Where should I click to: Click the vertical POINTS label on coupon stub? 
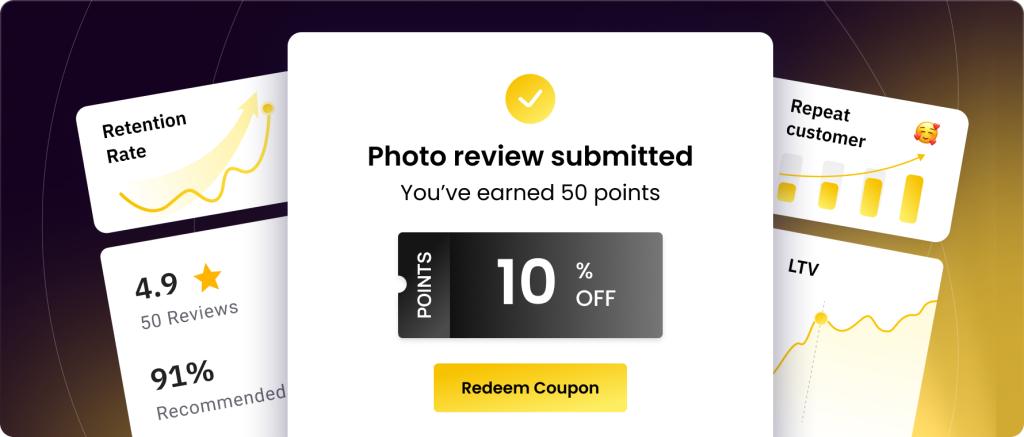click(x=424, y=285)
